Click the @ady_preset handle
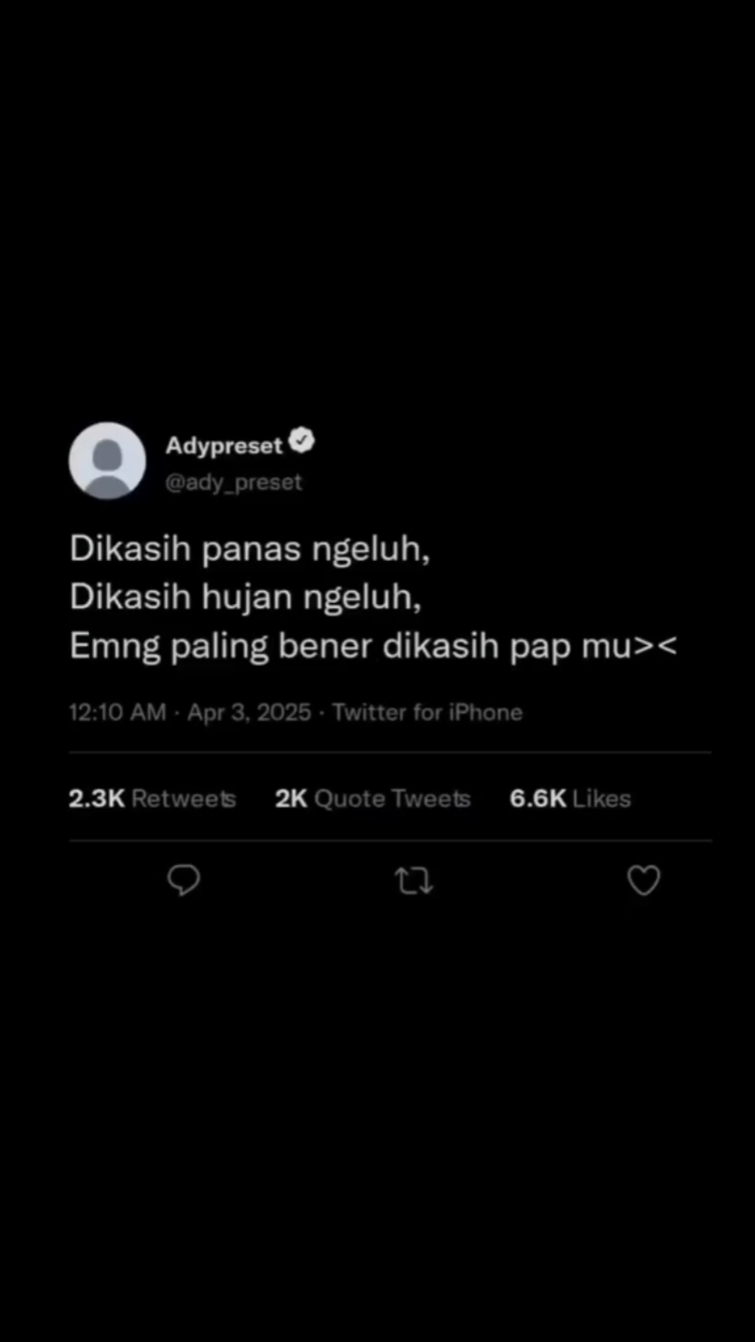The width and height of the screenshot is (755, 1342). tap(233, 483)
